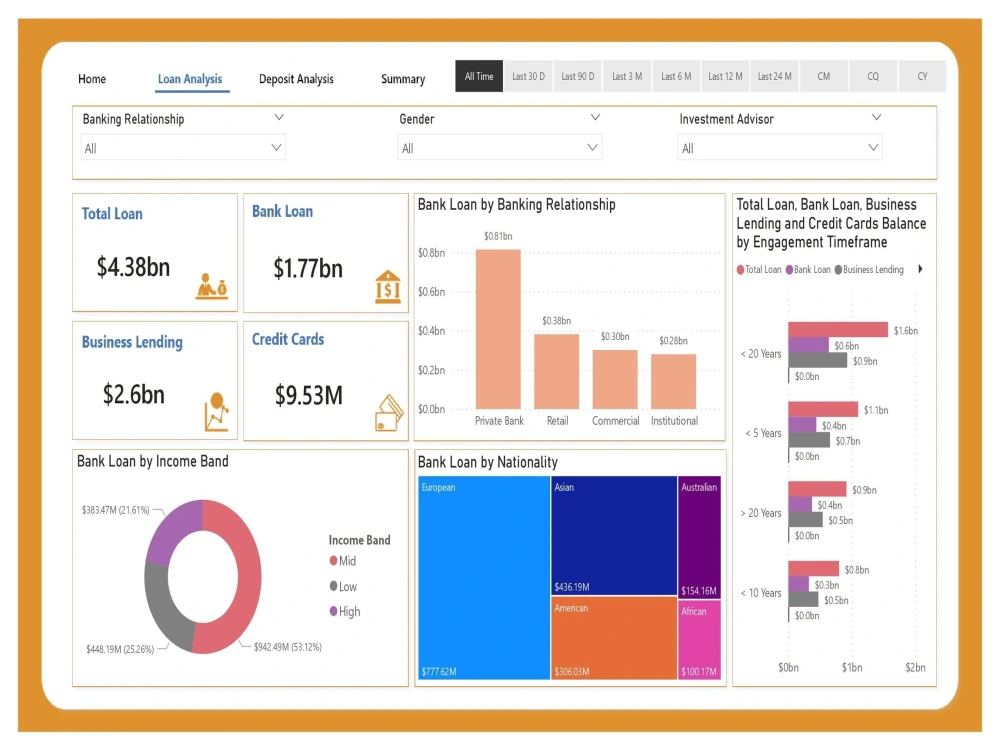The width and height of the screenshot is (1000, 750).
Task: Click the purple High legend dot
Action: tap(332, 611)
